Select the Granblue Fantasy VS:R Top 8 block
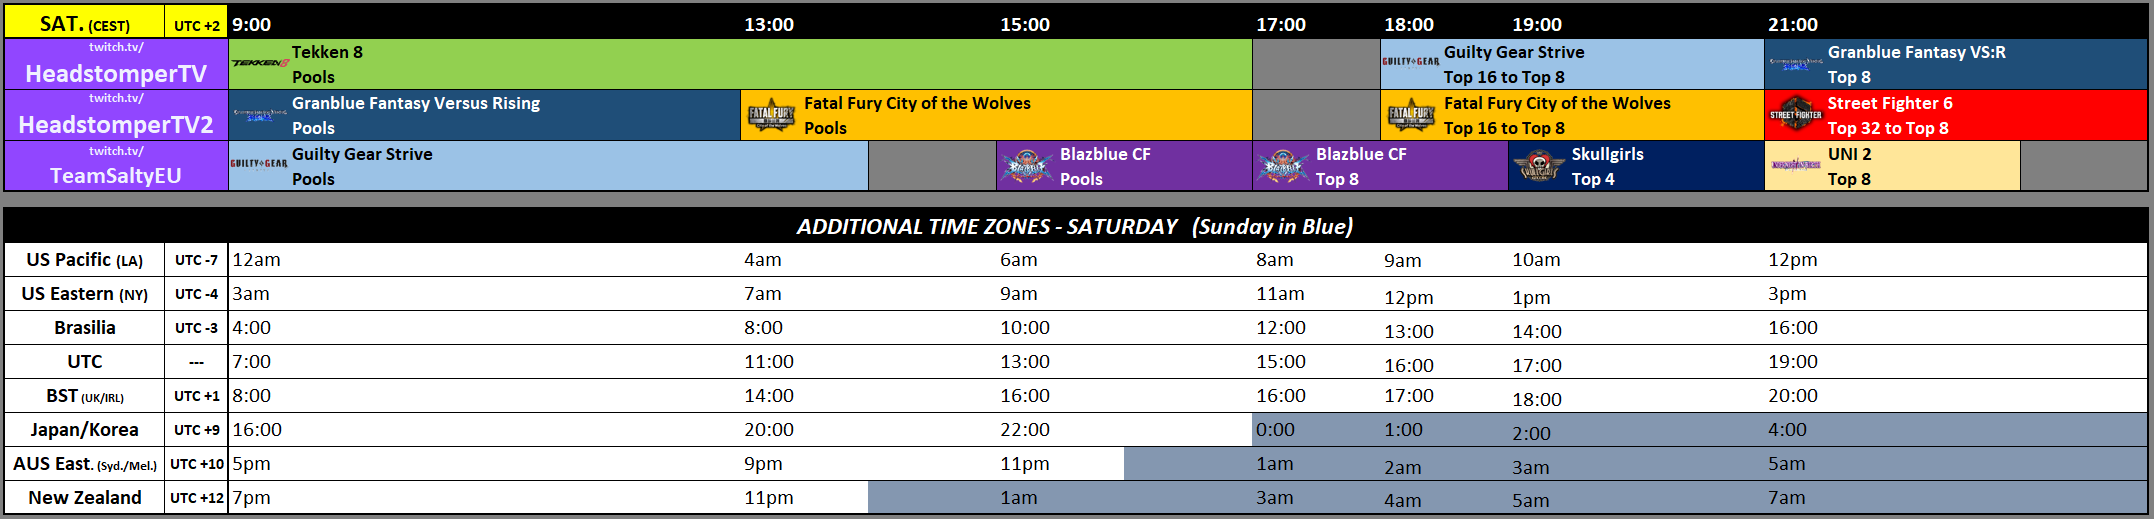The height and width of the screenshot is (519, 2154). [1956, 64]
